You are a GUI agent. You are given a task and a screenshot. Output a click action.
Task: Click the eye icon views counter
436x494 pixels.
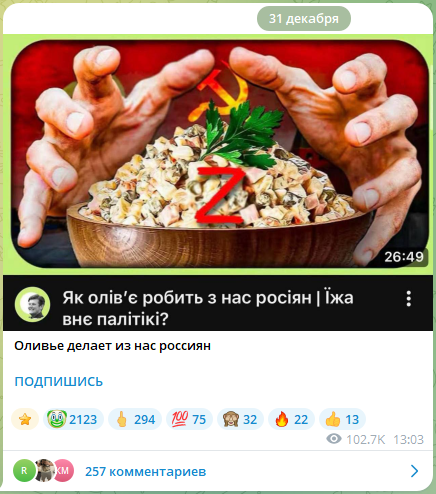tap(334, 439)
